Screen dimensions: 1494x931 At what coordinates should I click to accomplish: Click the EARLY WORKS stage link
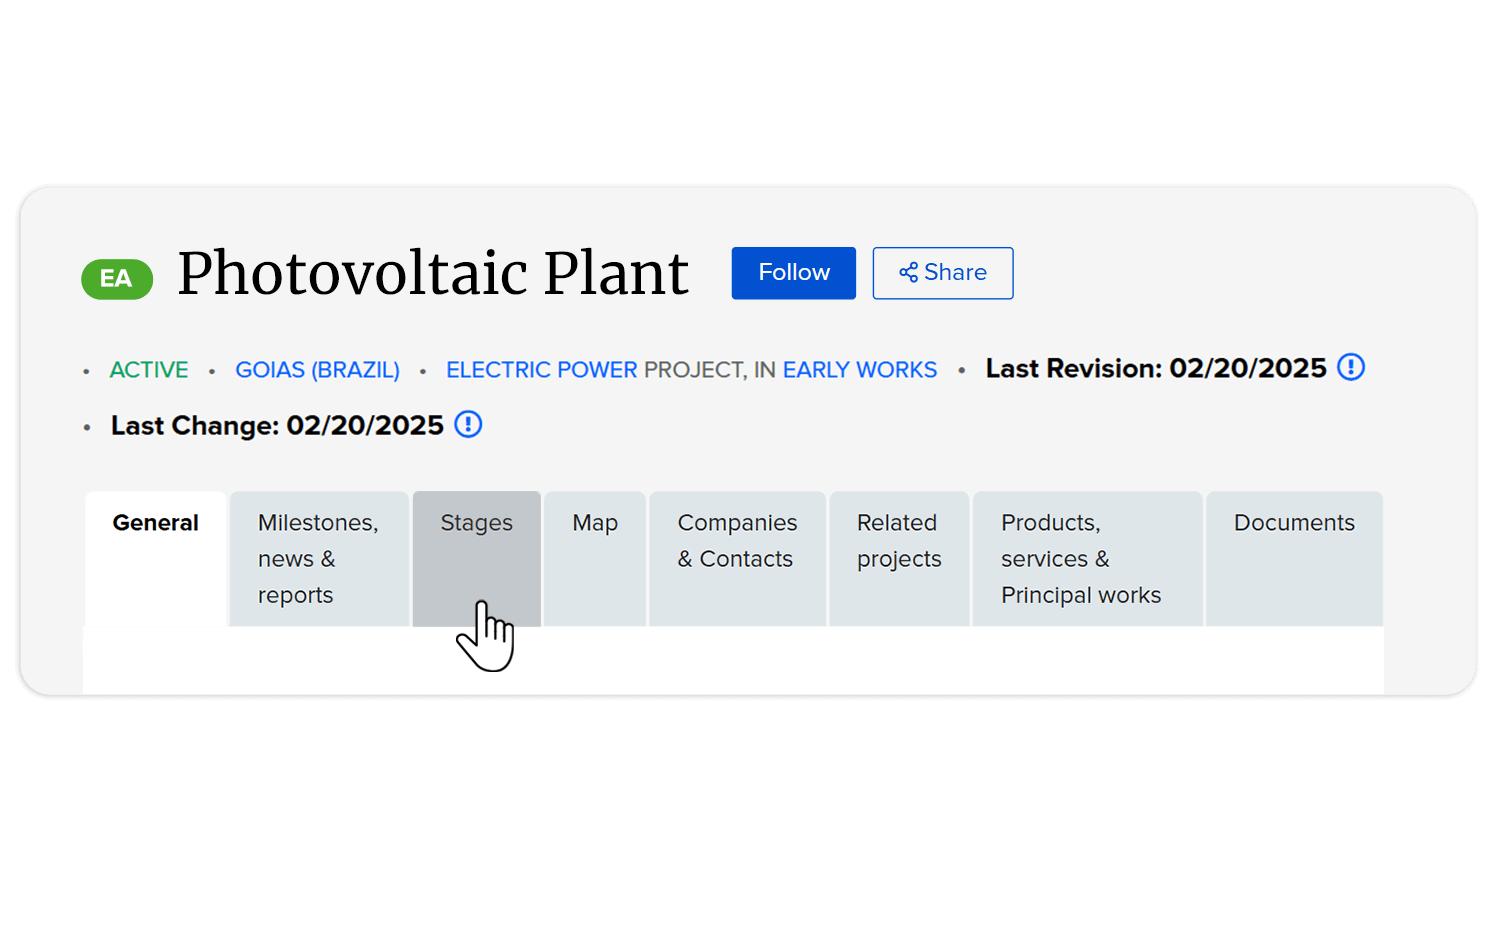[859, 370]
